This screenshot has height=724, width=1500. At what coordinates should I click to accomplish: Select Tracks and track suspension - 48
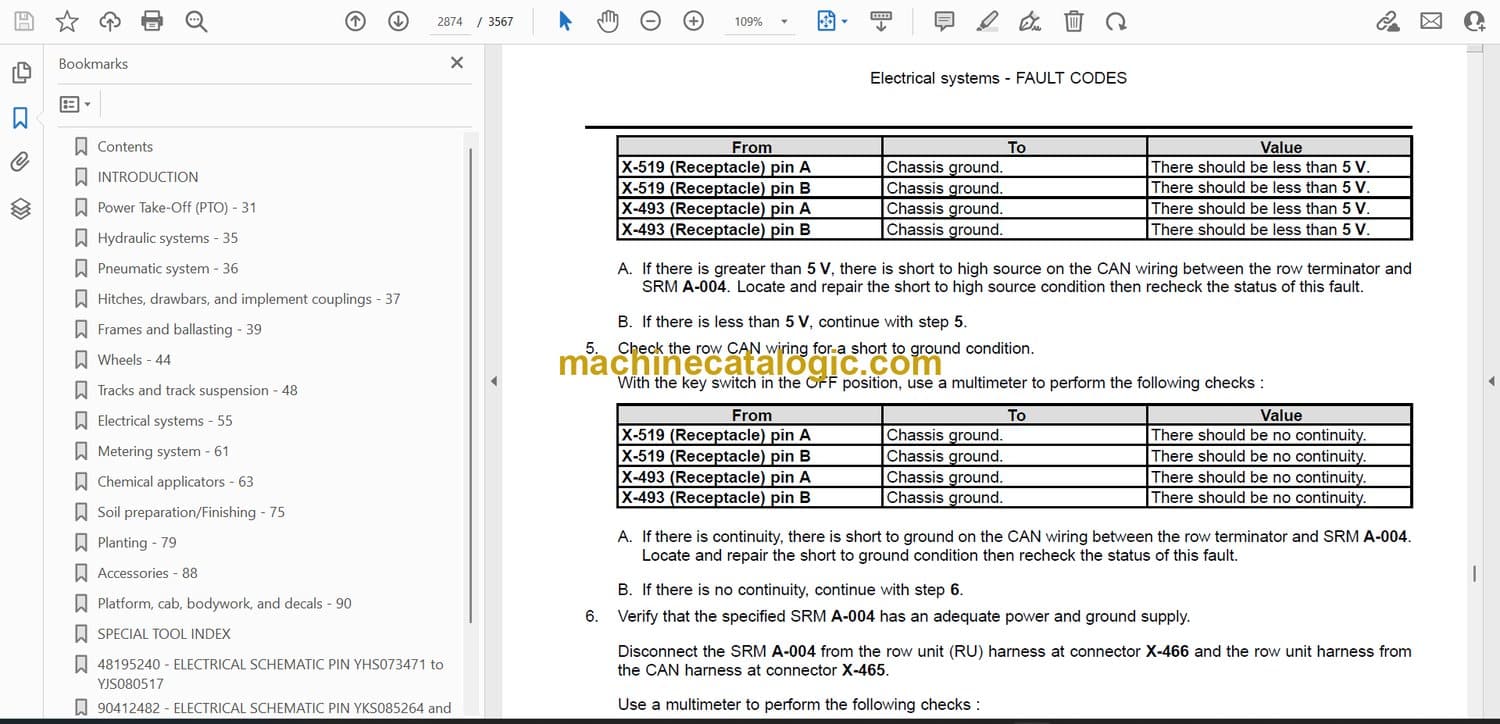click(x=198, y=390)
